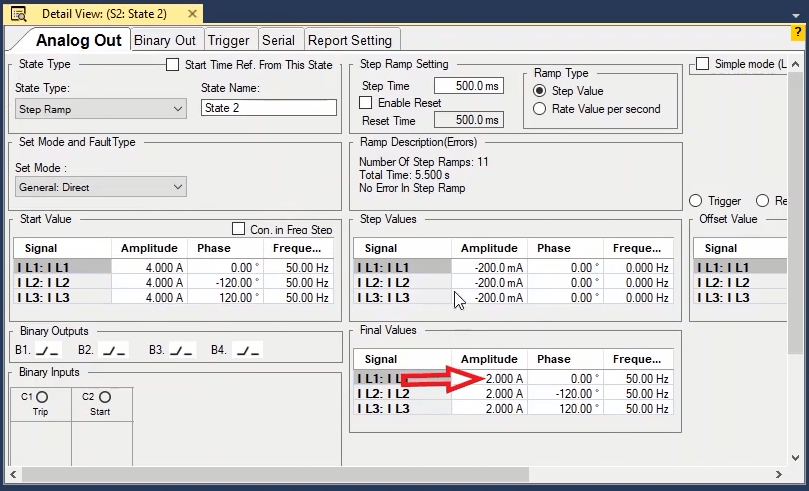Click the Step Time field
The height and width of the screenshot is (491, 809).
tap(468, 86)
